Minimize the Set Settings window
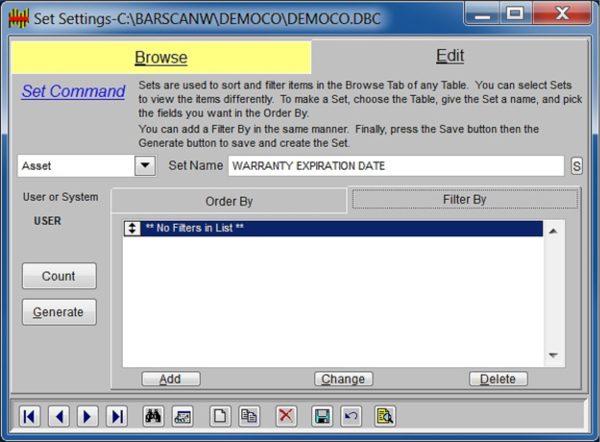The width and height of the screenshot is (600, 442). coord(482,14)
